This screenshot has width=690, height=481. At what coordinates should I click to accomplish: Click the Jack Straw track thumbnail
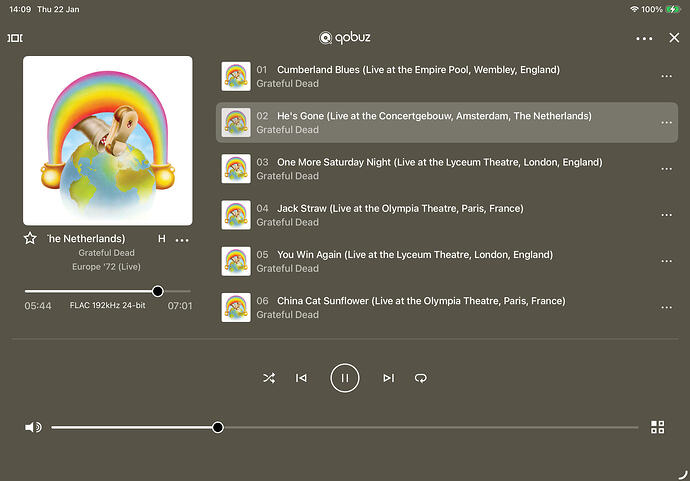tap(236, 215)
